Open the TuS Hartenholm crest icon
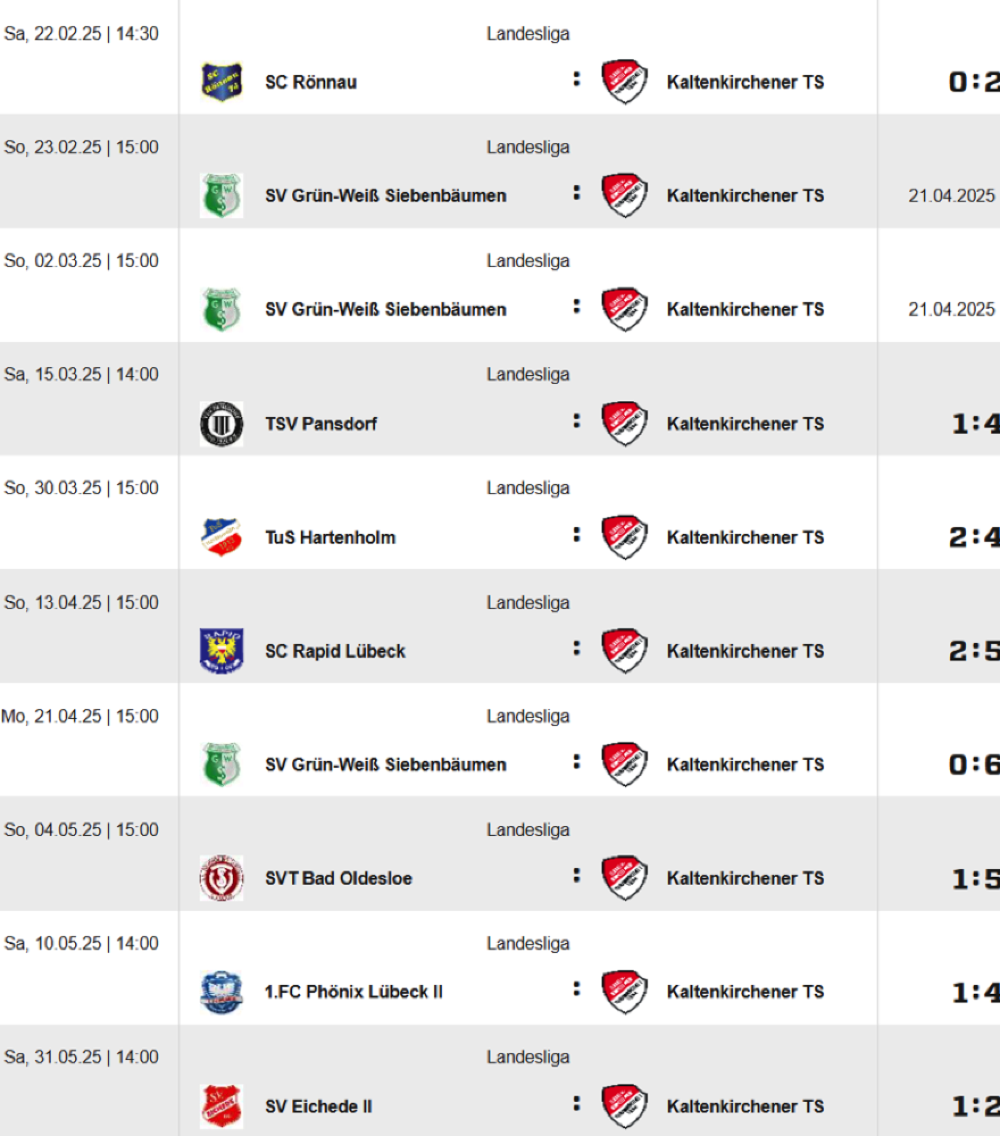1000x1136 pixels. click(221, 537)
